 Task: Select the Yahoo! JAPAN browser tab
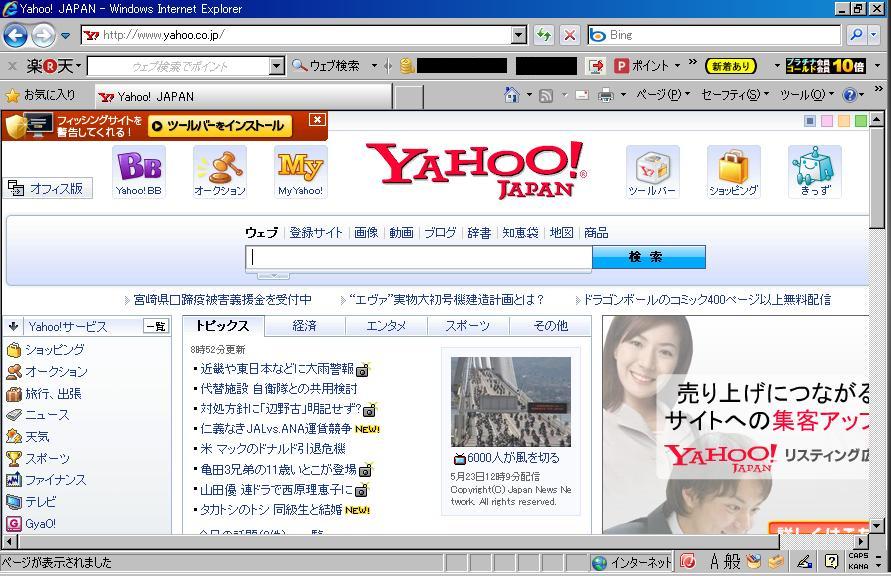point(243,97)
